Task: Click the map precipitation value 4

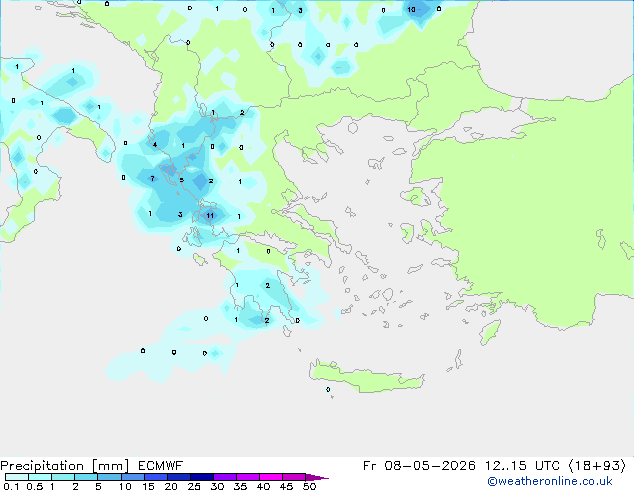Action: coord(155,144)
